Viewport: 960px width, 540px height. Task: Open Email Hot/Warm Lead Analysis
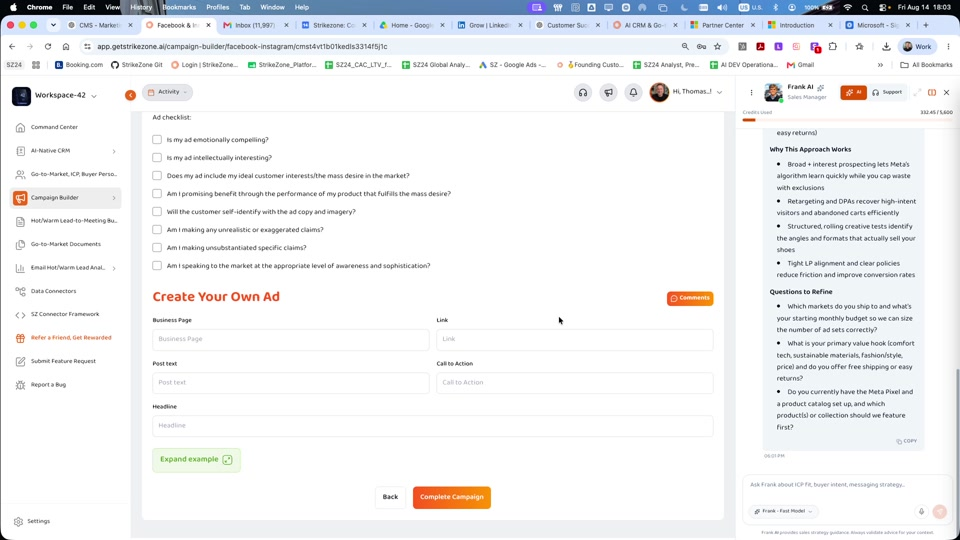[67, 268]
